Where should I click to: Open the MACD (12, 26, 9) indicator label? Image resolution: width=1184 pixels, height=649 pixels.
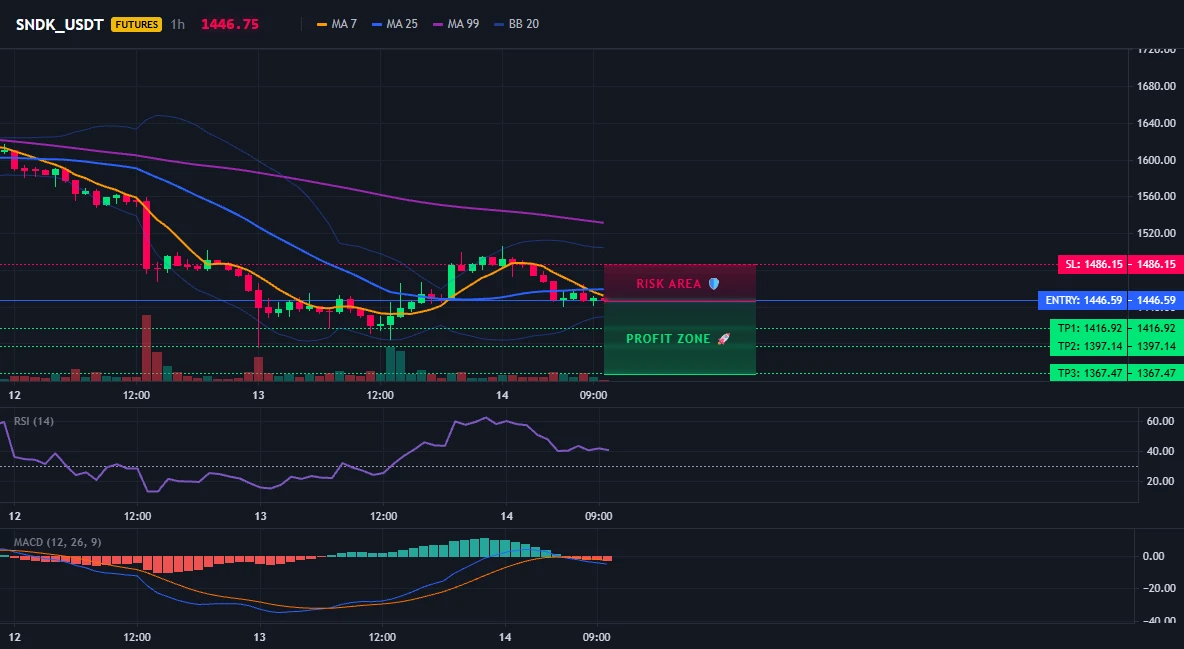pos(57,542)
